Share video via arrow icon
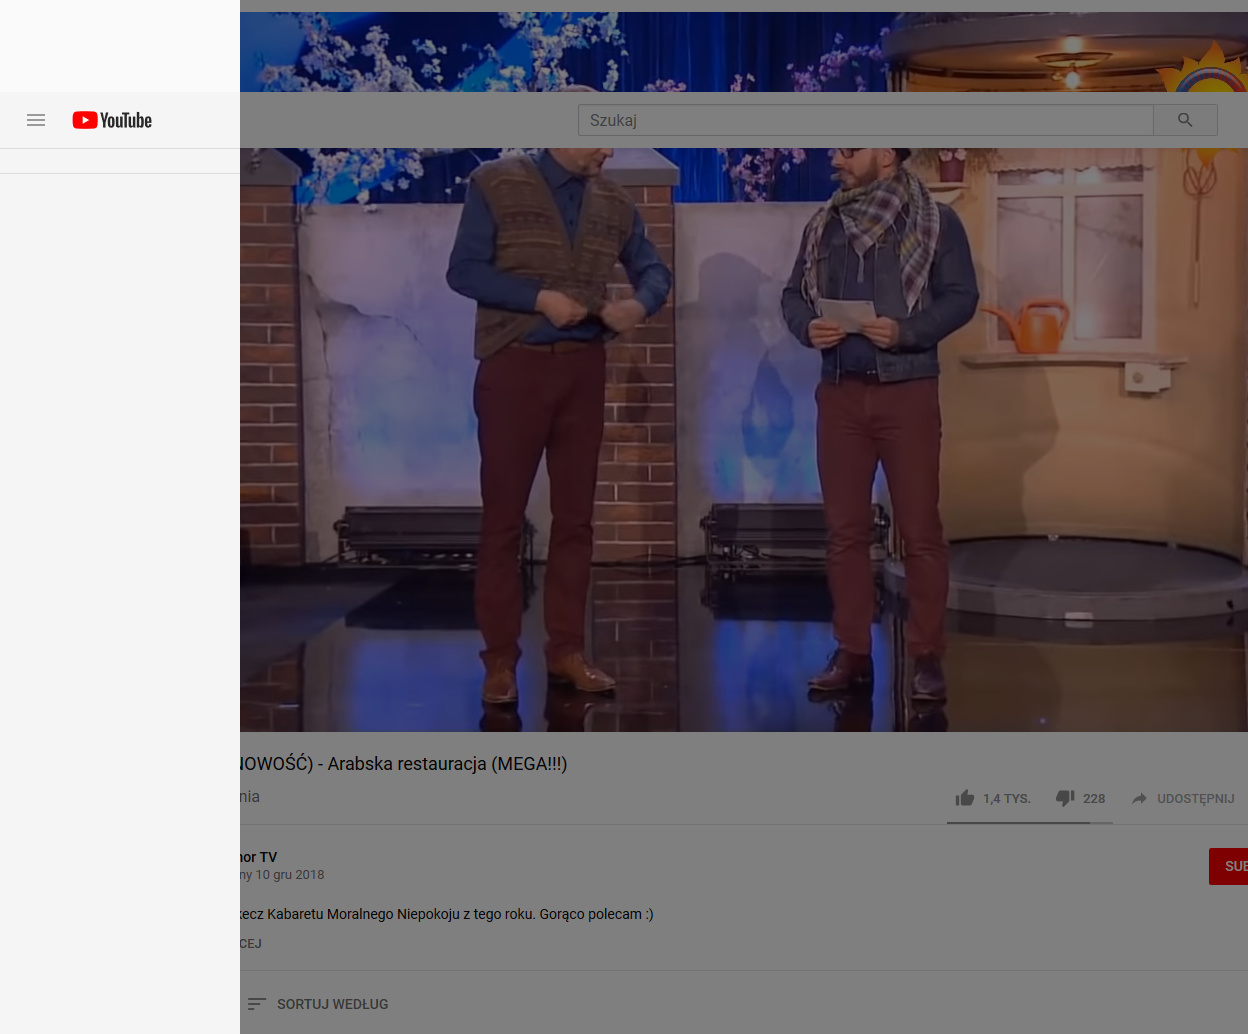Image resolution: width=1248 pixels, height=1034 pixels. 1139,798
